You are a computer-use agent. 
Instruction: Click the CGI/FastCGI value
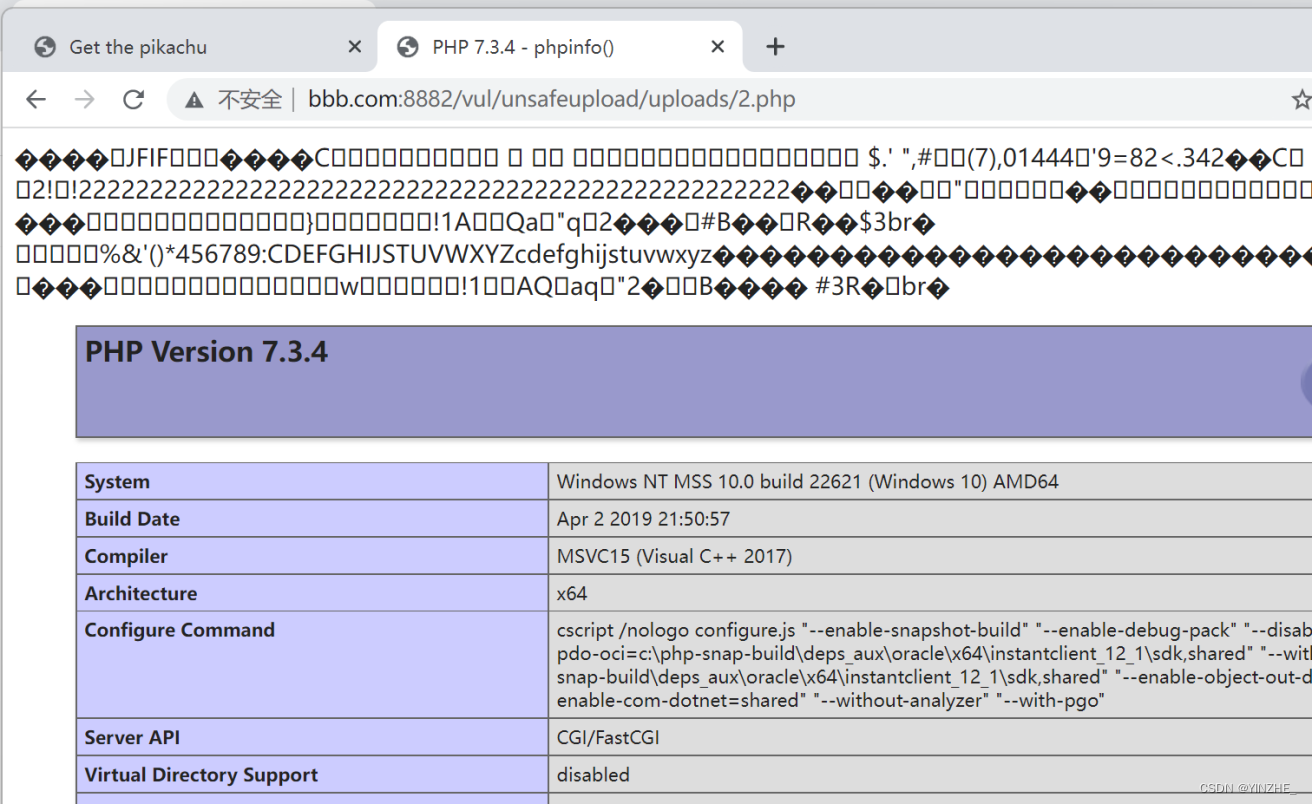click(x=608, y=738)
